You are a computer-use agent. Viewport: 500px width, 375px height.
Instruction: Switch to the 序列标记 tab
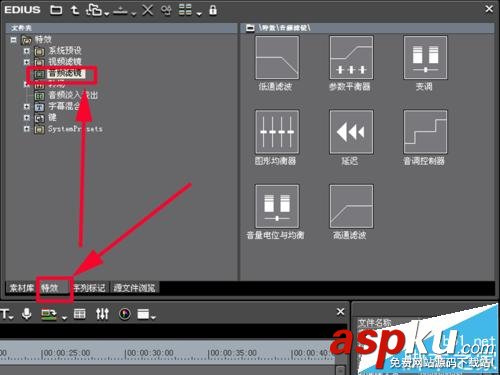[89, 288]
